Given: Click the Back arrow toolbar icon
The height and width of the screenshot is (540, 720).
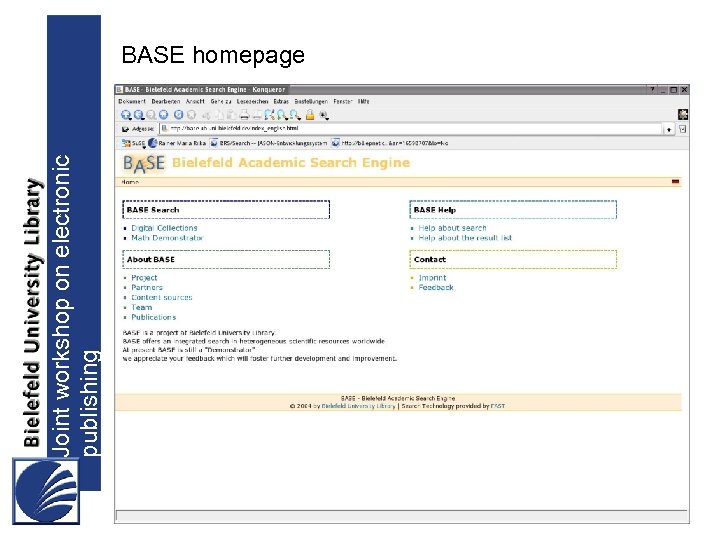Looking at the screenshot, I should click(x=139, y=115).
